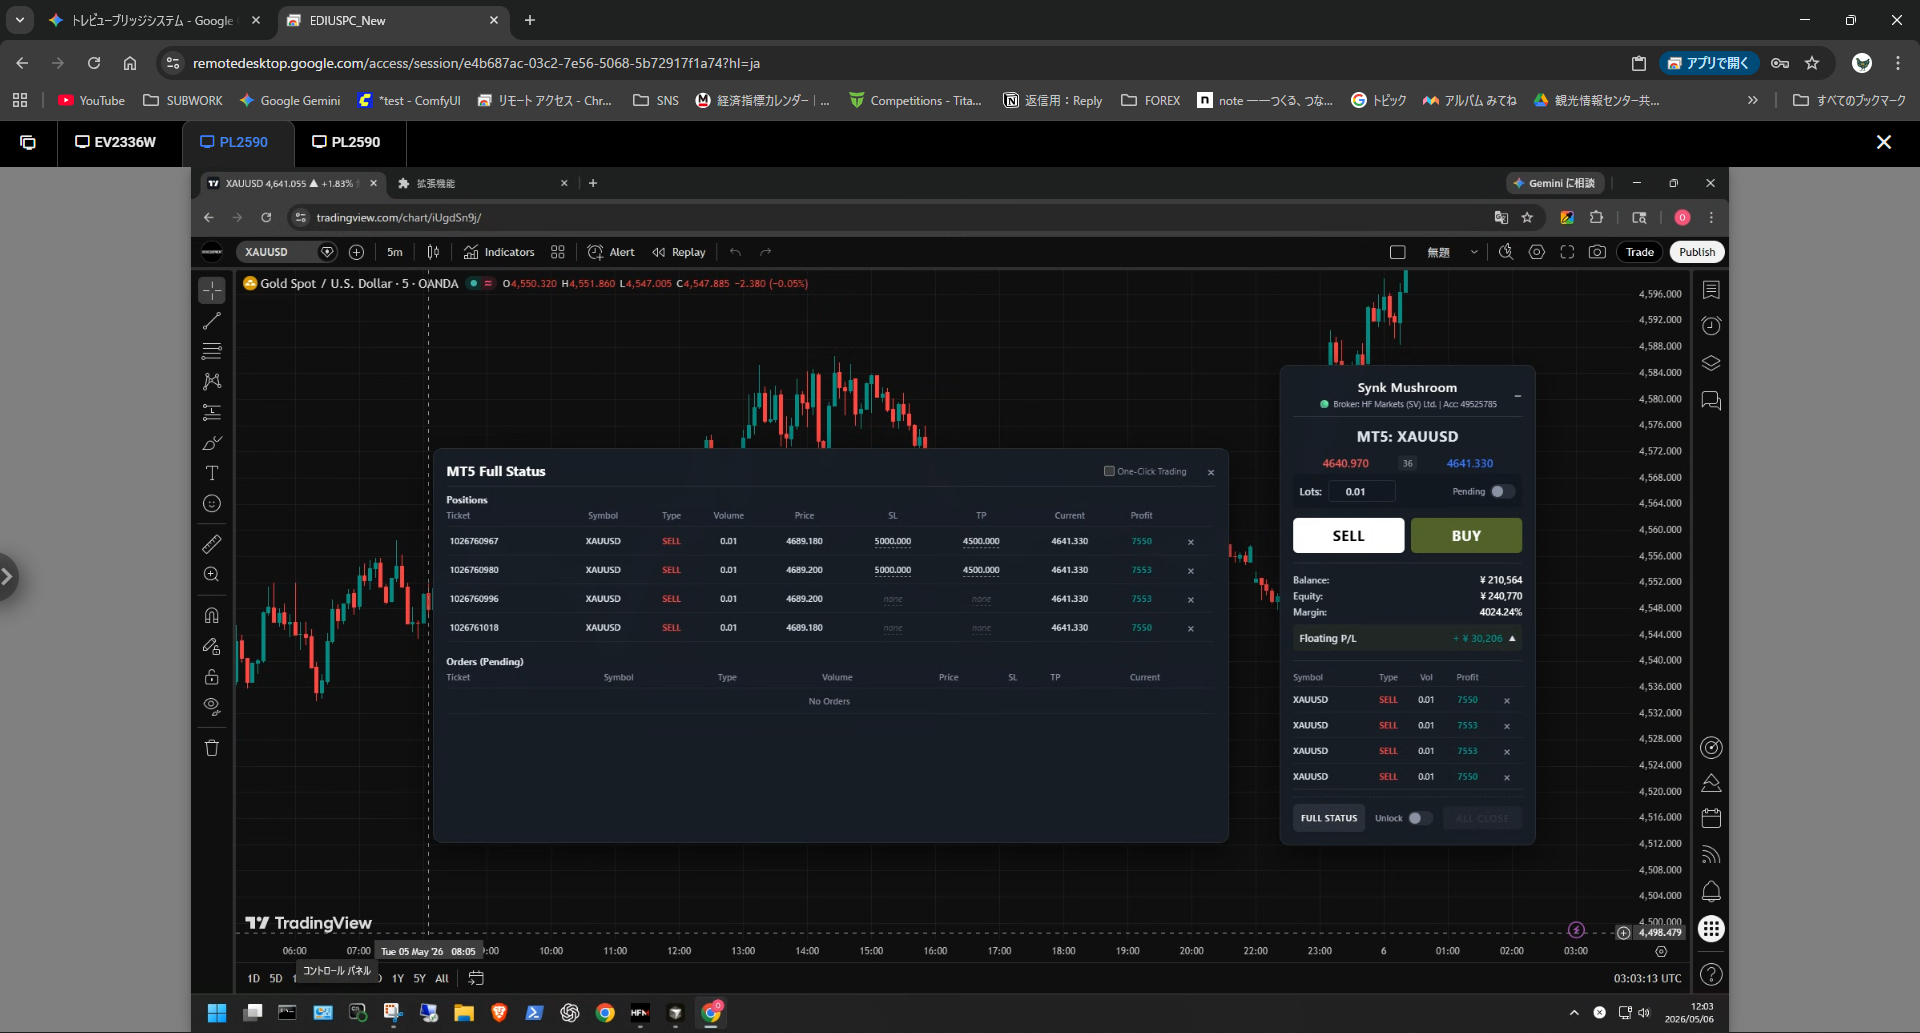
Task: Select the text tool in left toolbar
Action: pos(212,473)
